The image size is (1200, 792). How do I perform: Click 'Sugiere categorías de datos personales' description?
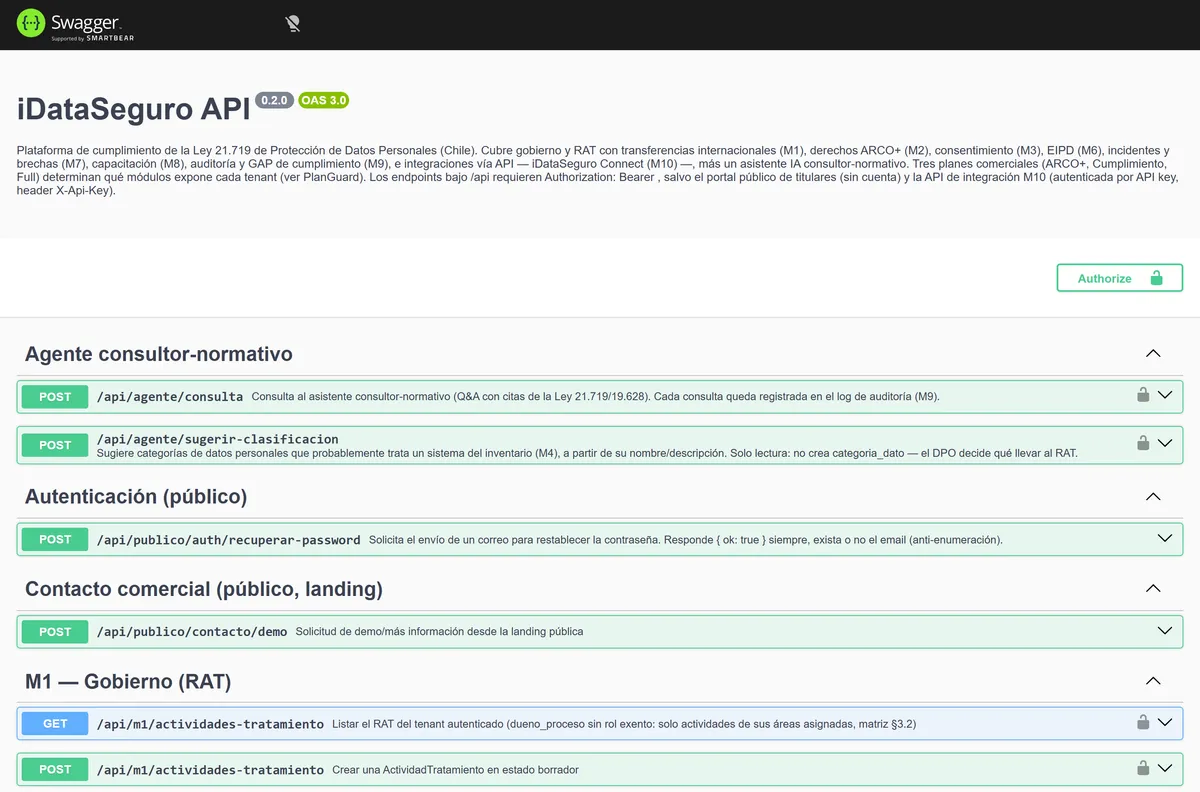[x=587, y=454]
